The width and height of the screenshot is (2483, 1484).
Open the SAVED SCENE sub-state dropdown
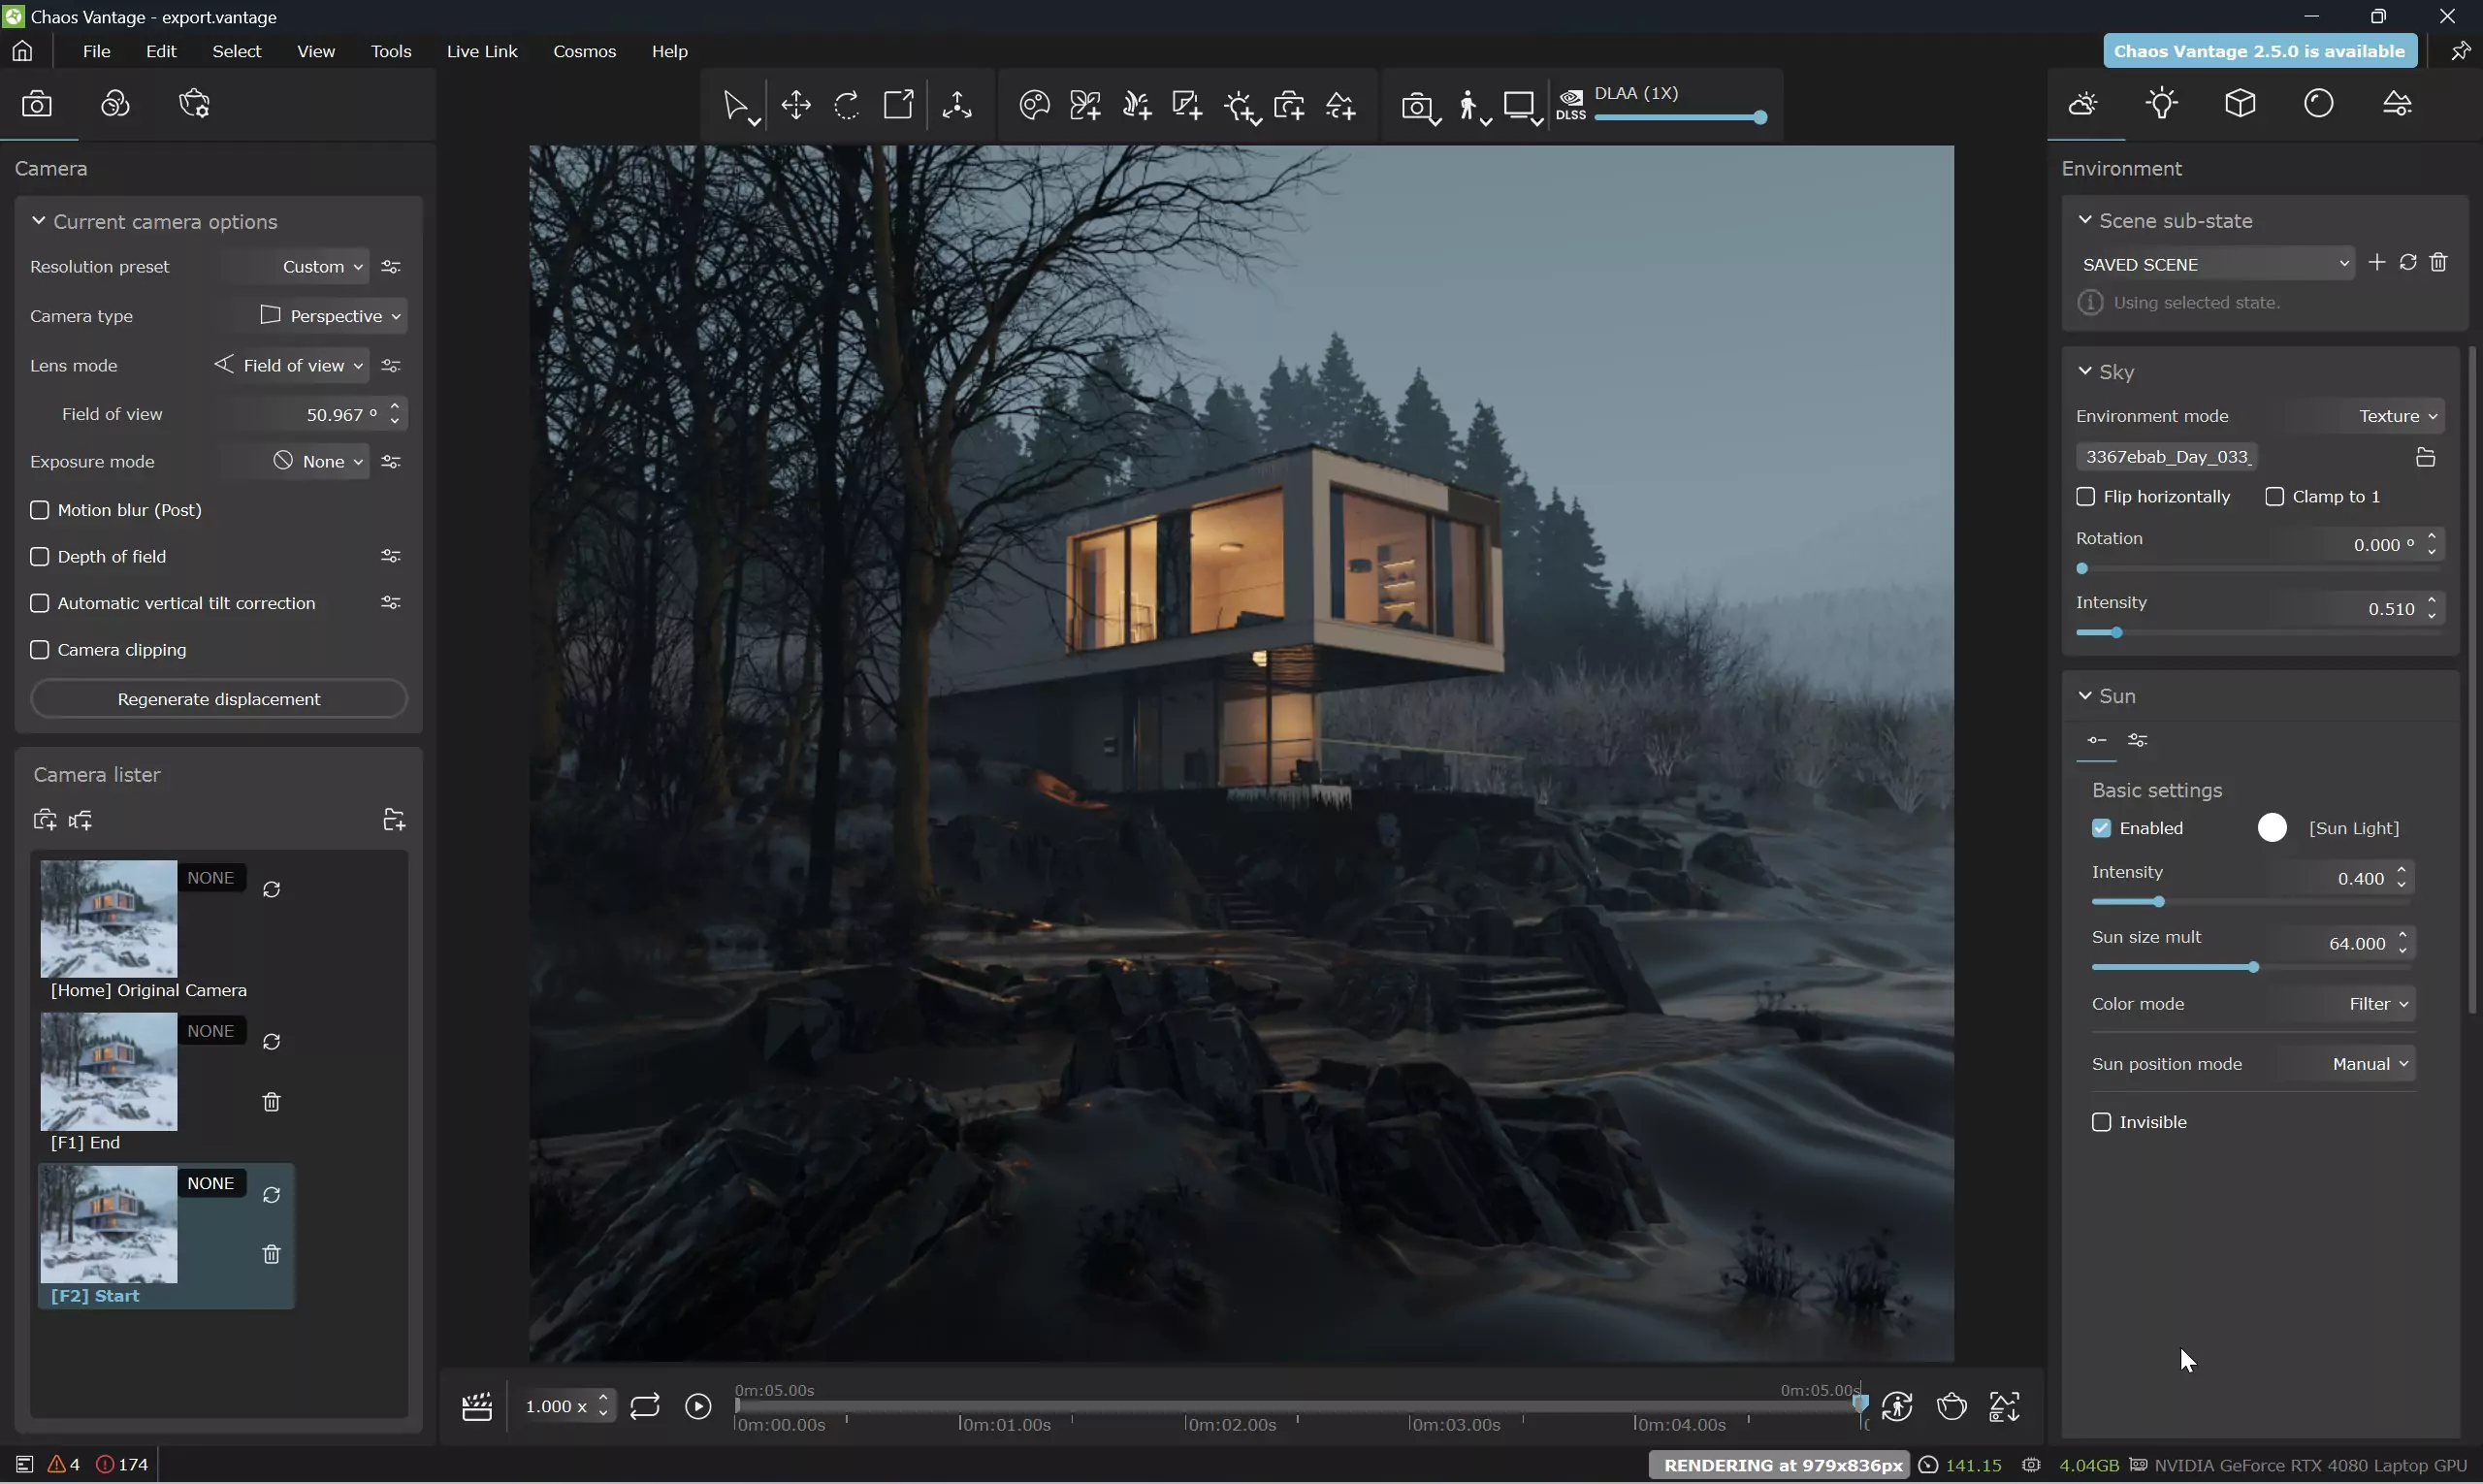tap(2215, 264)
